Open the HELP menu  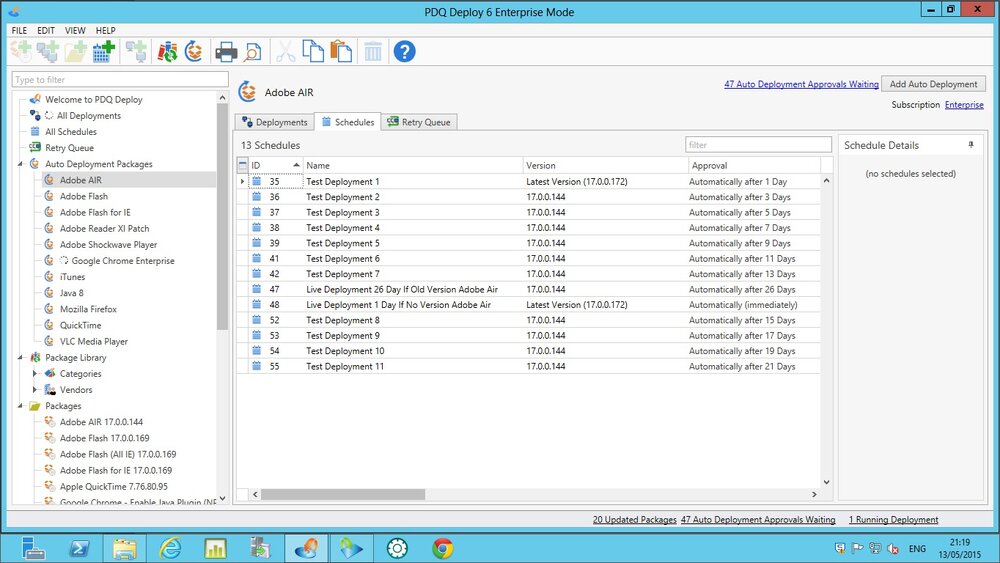105,30
